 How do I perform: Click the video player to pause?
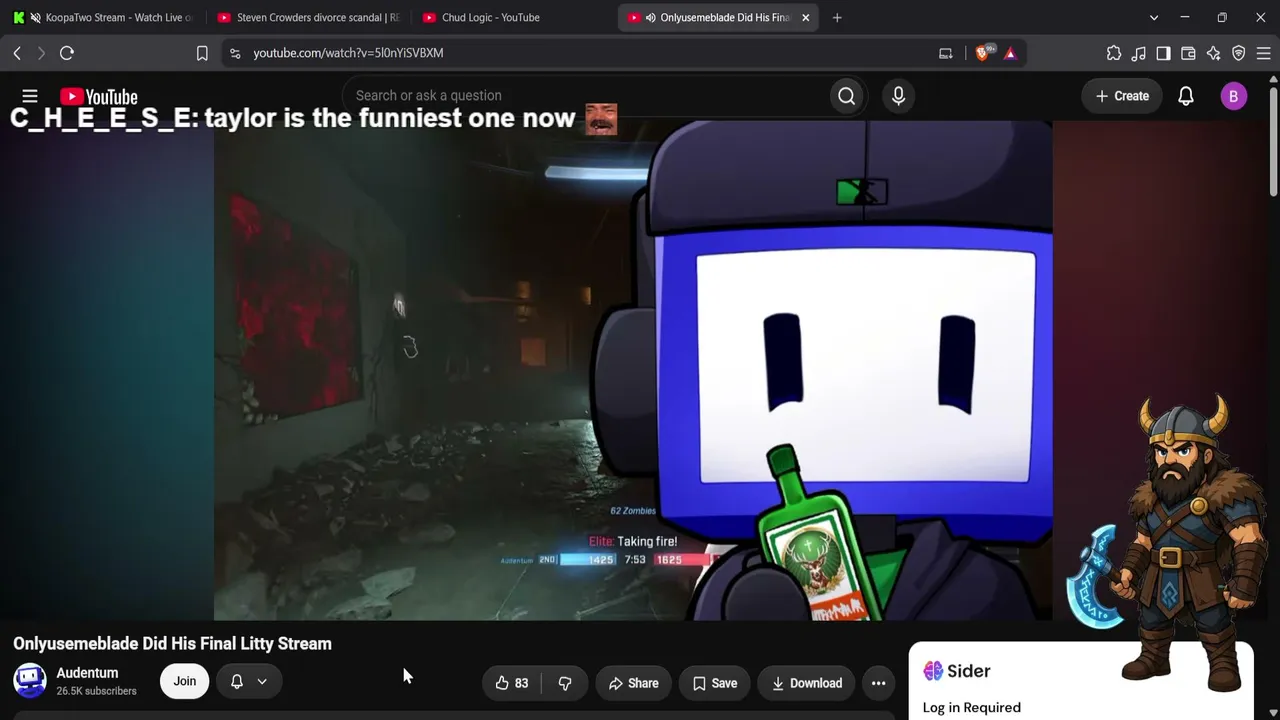632,370
